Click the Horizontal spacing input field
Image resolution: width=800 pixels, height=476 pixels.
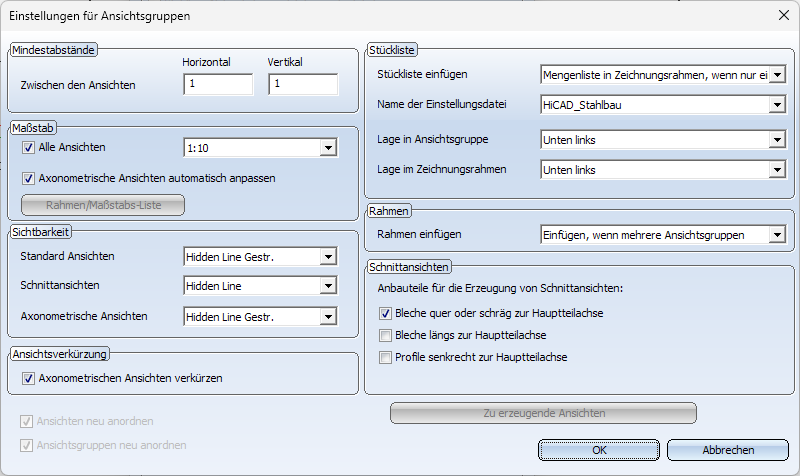pyautogui.click(x=218, y=84)
